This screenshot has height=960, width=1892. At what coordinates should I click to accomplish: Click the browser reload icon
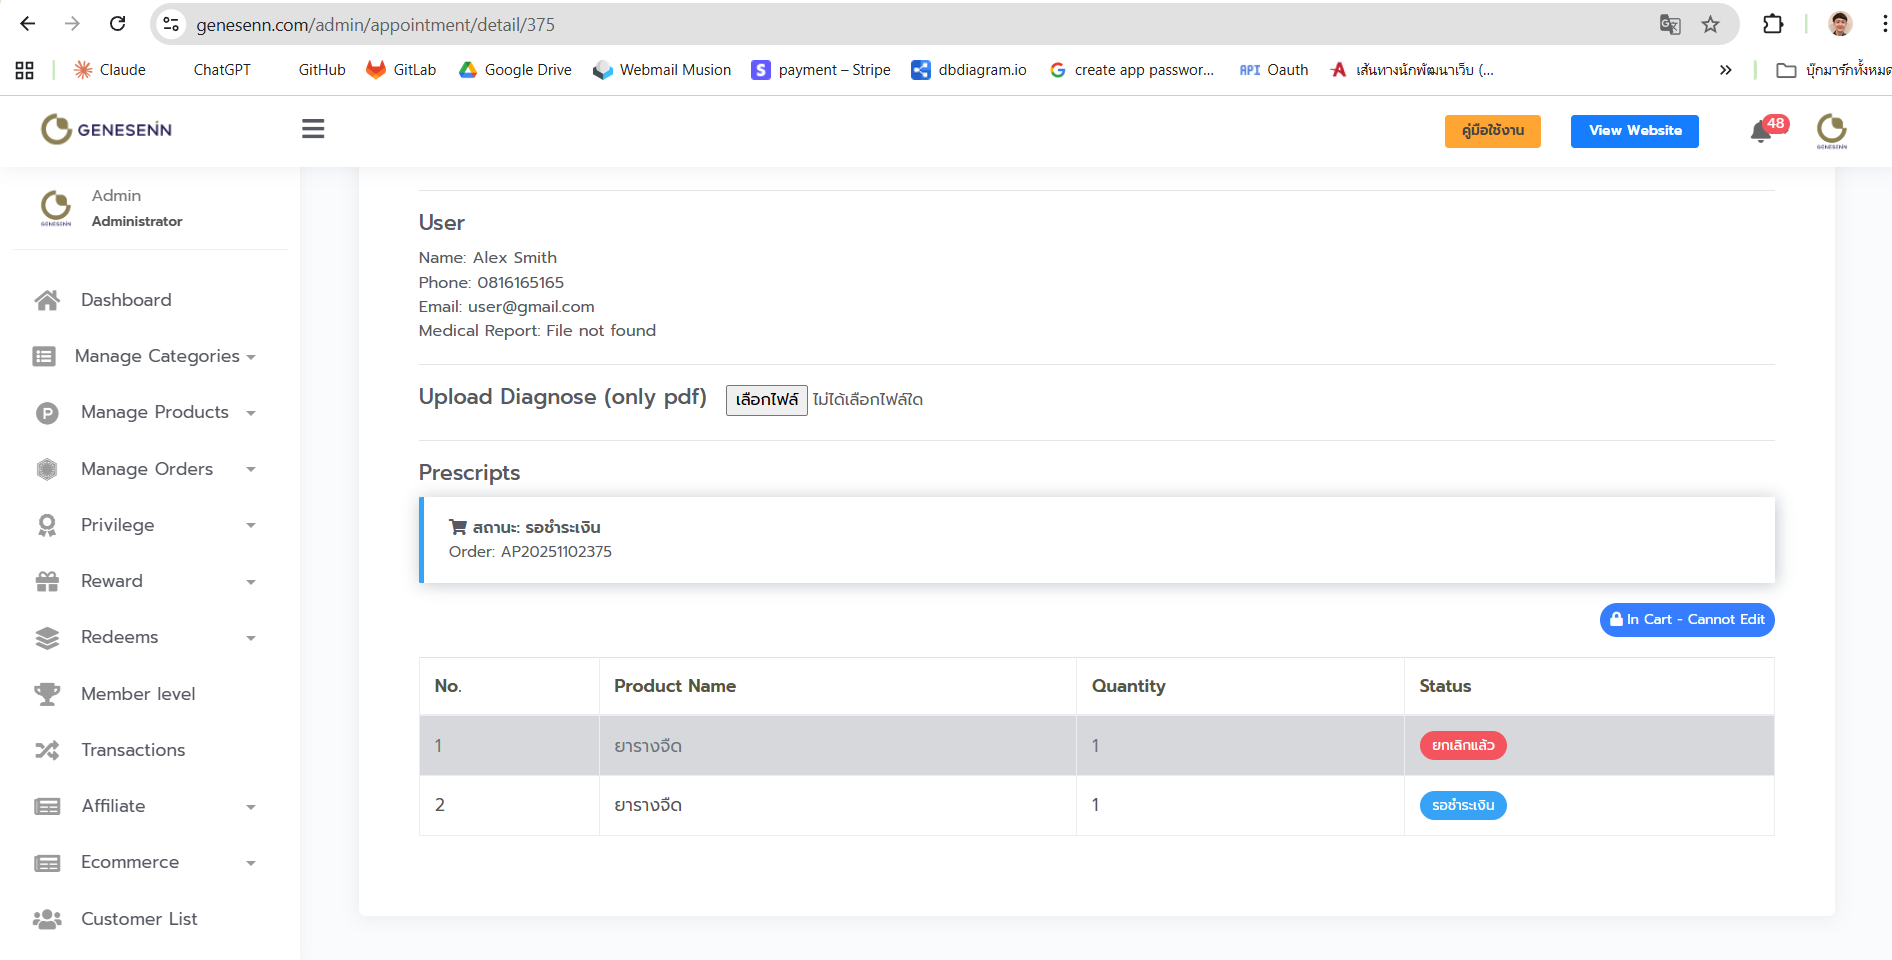pyautogui.click(x=117, y=24)
